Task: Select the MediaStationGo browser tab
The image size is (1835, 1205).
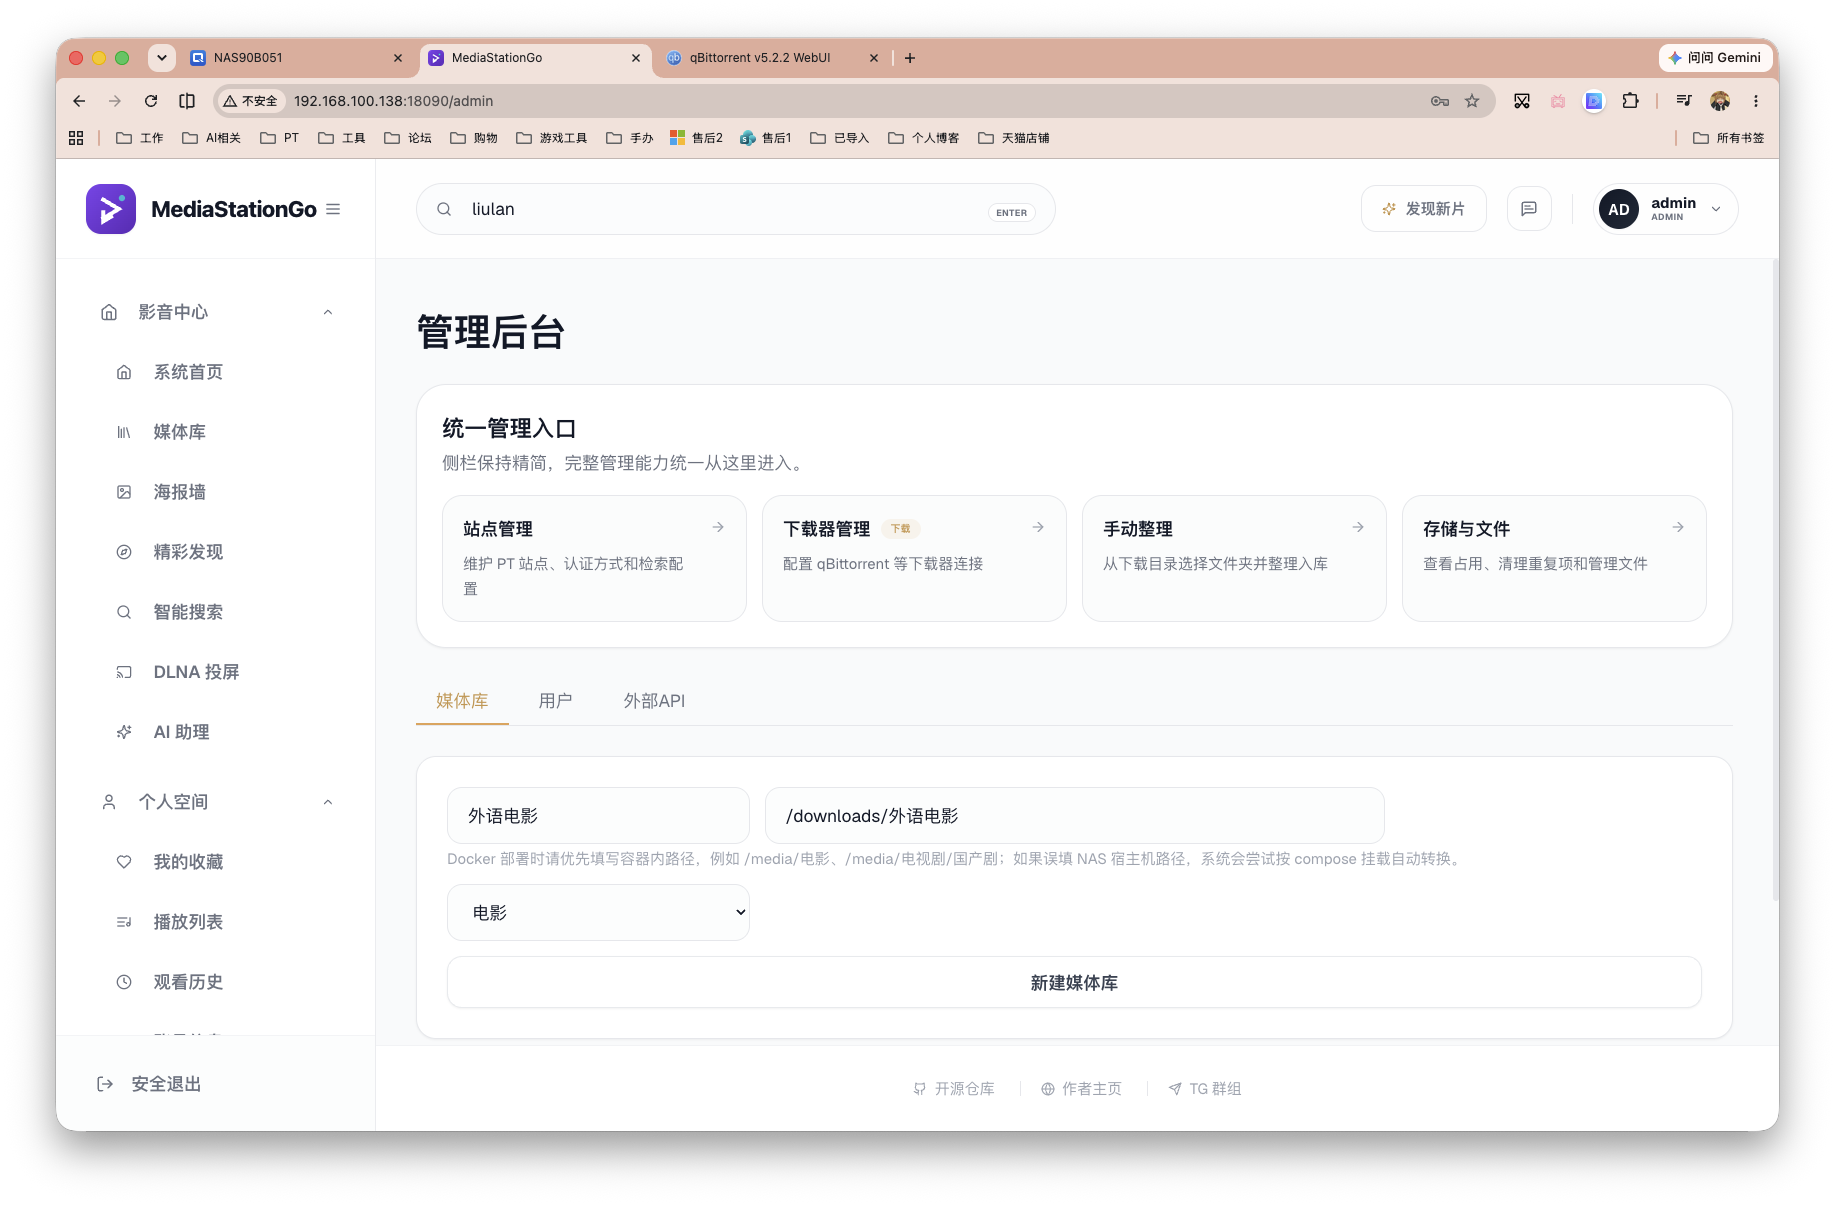Action: tap(534, 58)
